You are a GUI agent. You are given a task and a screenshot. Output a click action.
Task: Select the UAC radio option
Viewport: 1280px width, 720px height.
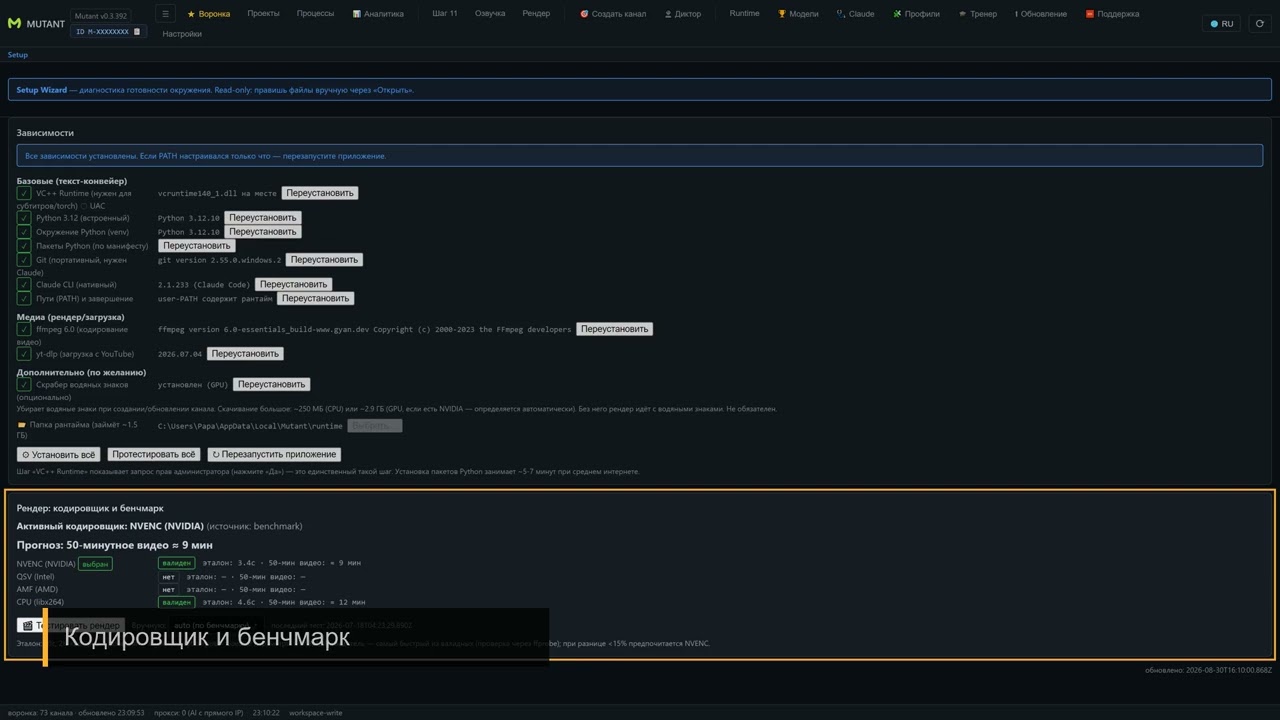click(x=84, y=206)
